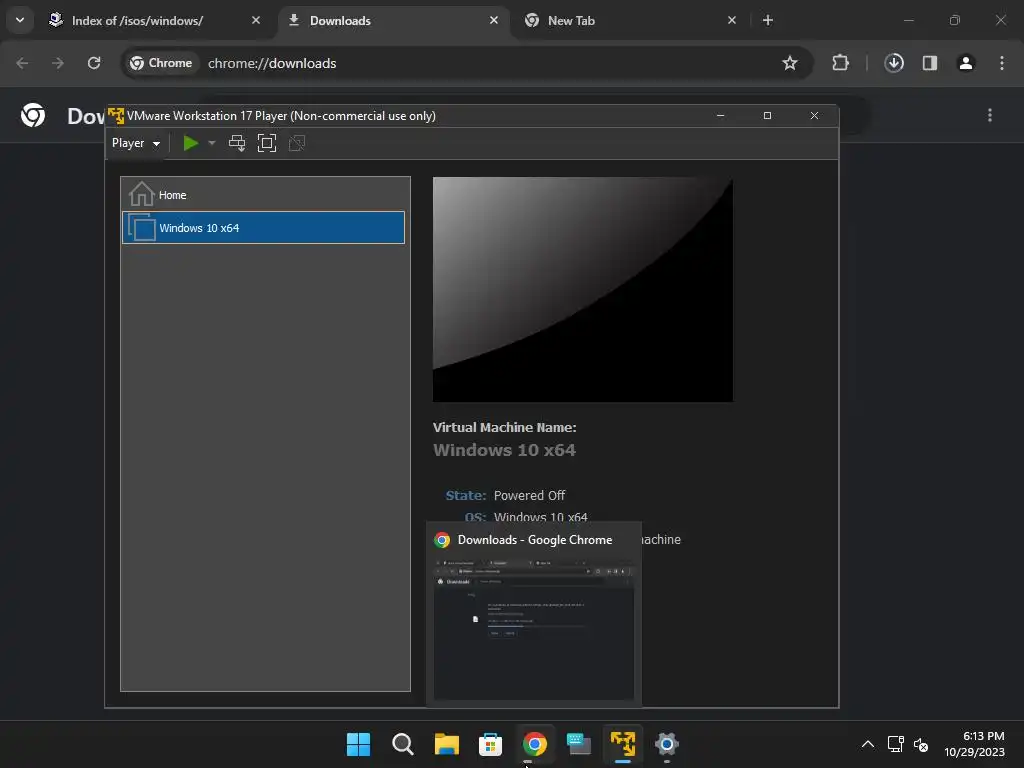1024x768 pixels.
Task: Click the Chrome site info chip
Action: click(x=161, y=63)
